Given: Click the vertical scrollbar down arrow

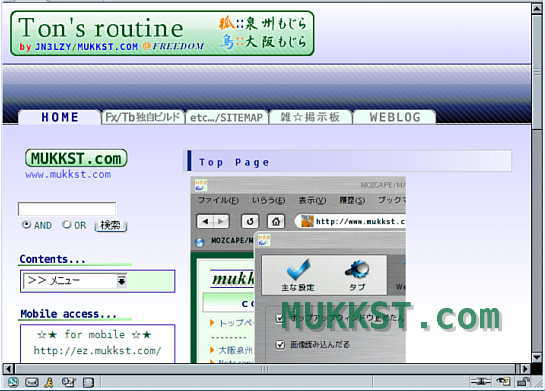Looking at the screenshot, I should [x=537, y=357].
